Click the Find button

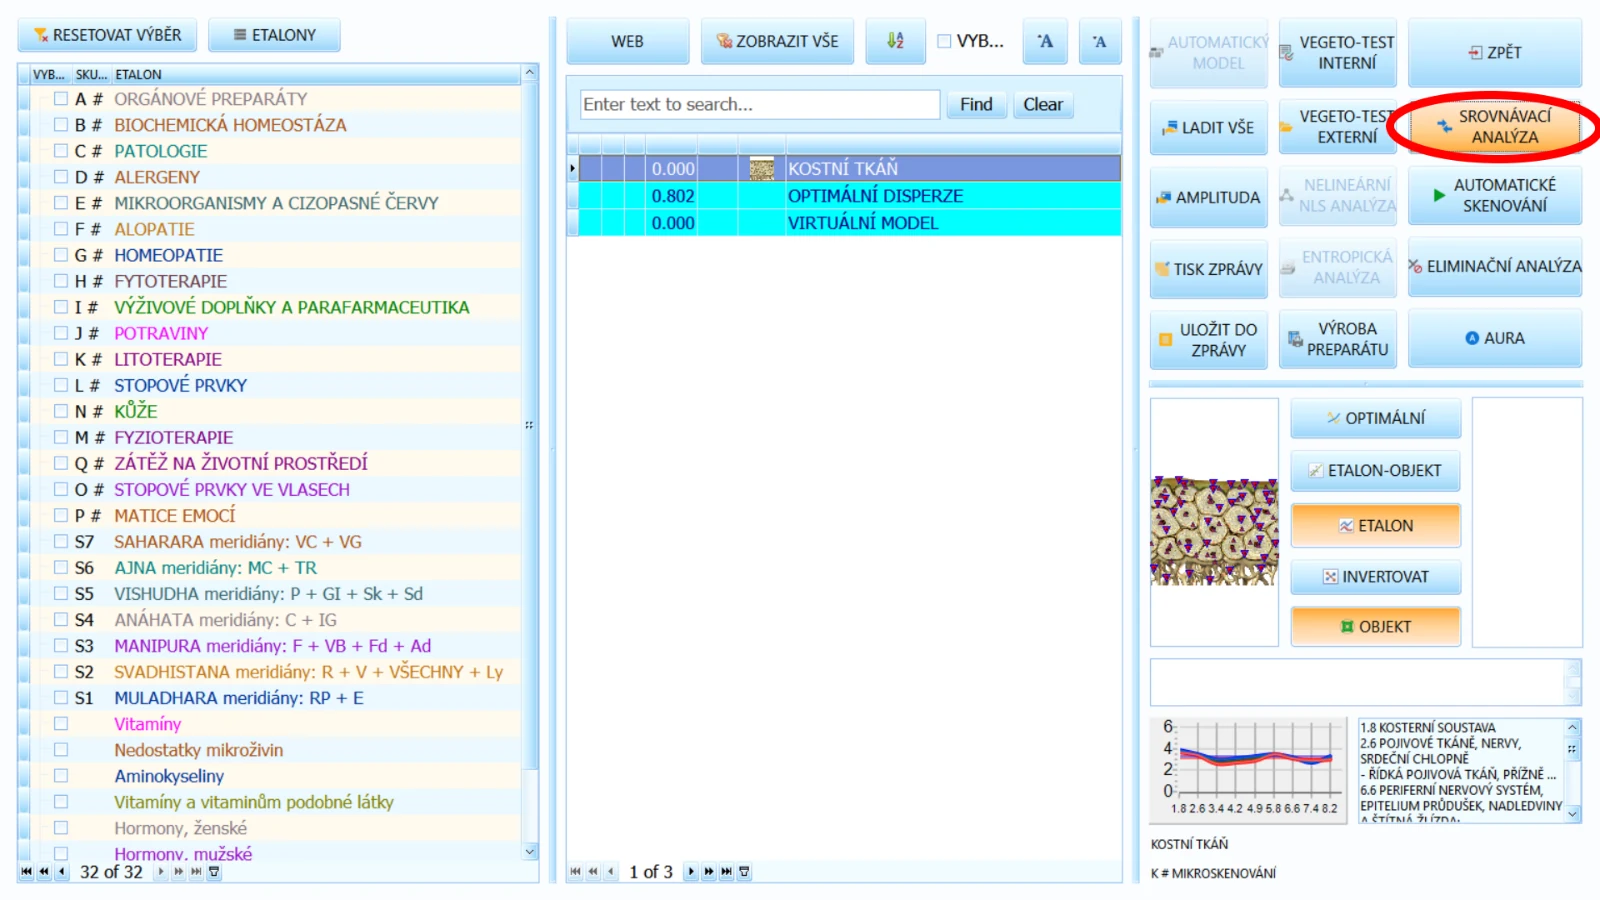976,104
